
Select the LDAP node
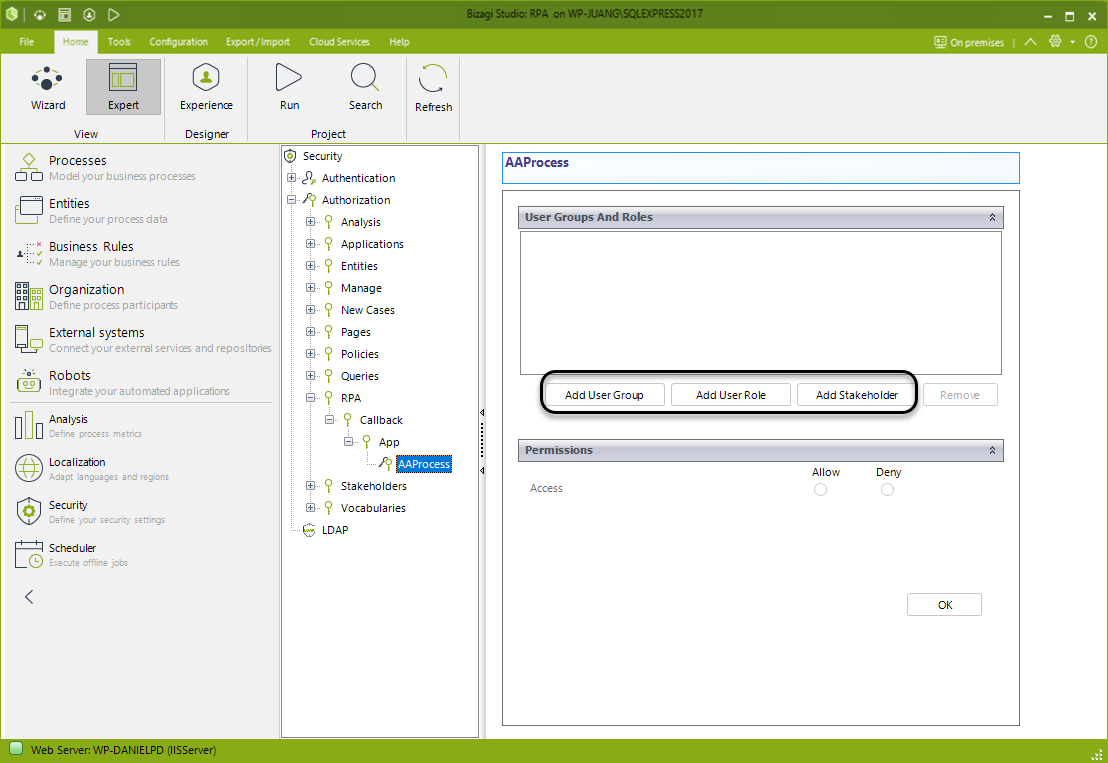[335, 530]
